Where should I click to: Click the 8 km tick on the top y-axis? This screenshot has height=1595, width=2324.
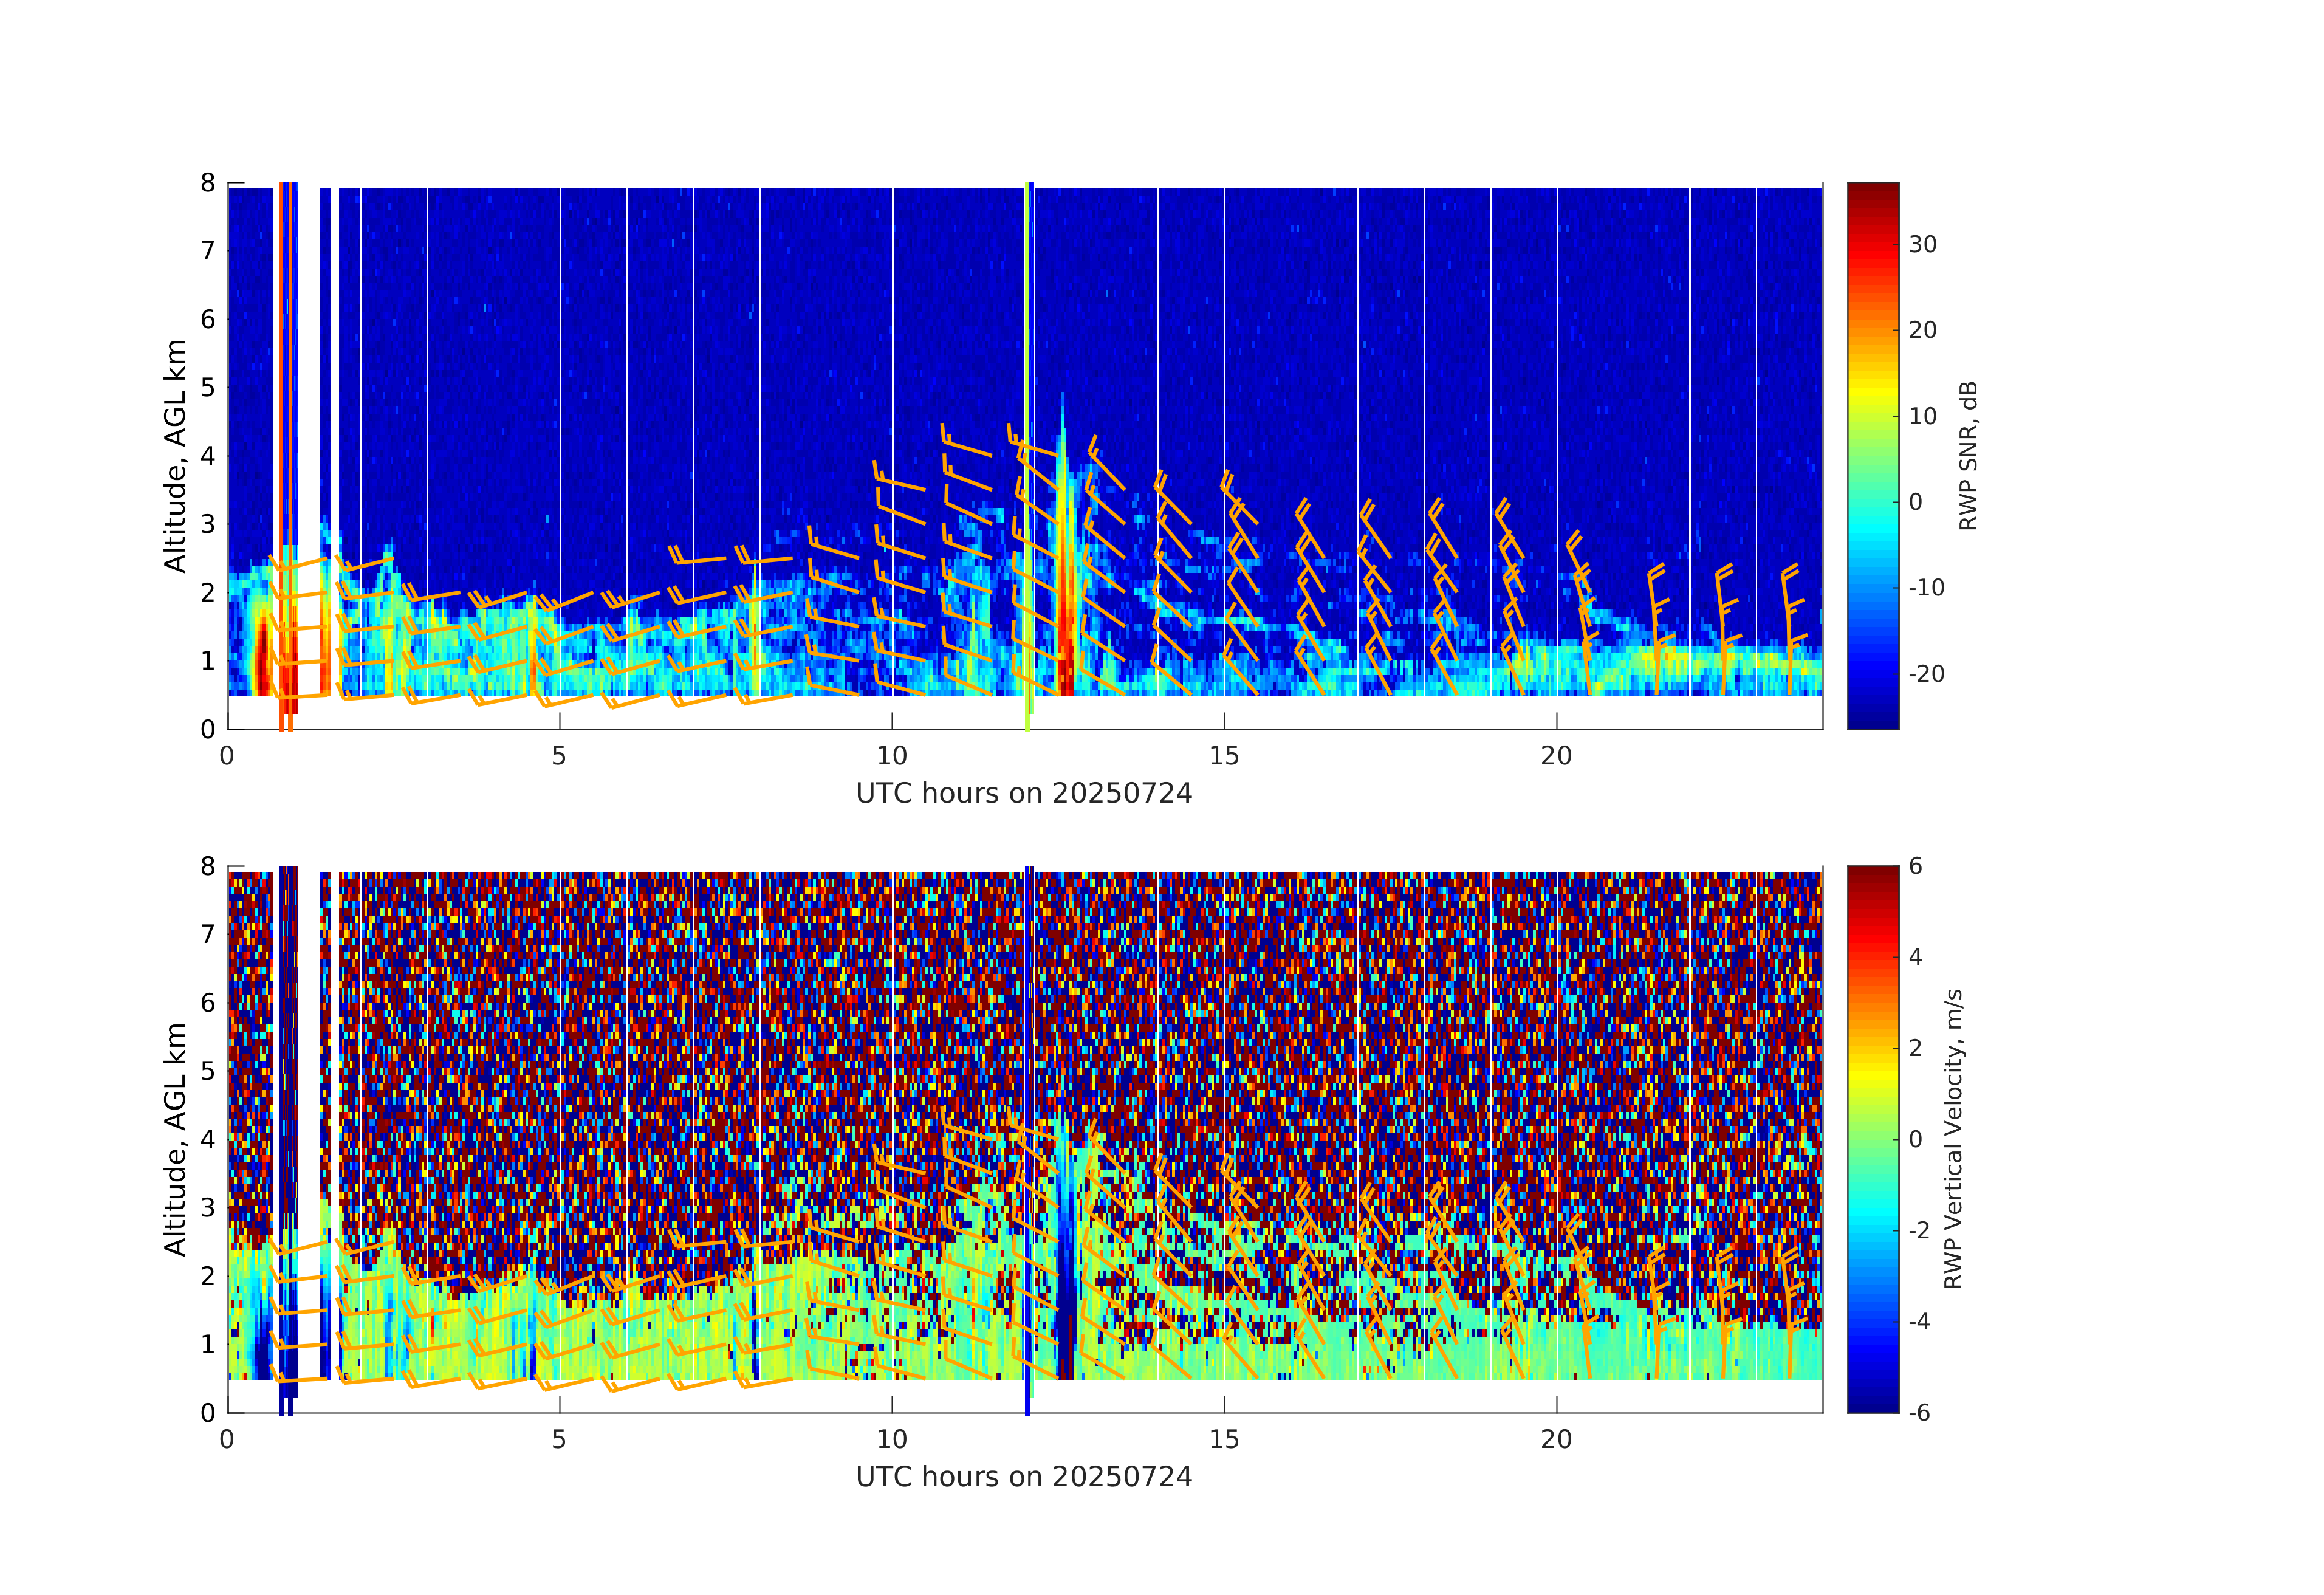(x=208, y=183)
